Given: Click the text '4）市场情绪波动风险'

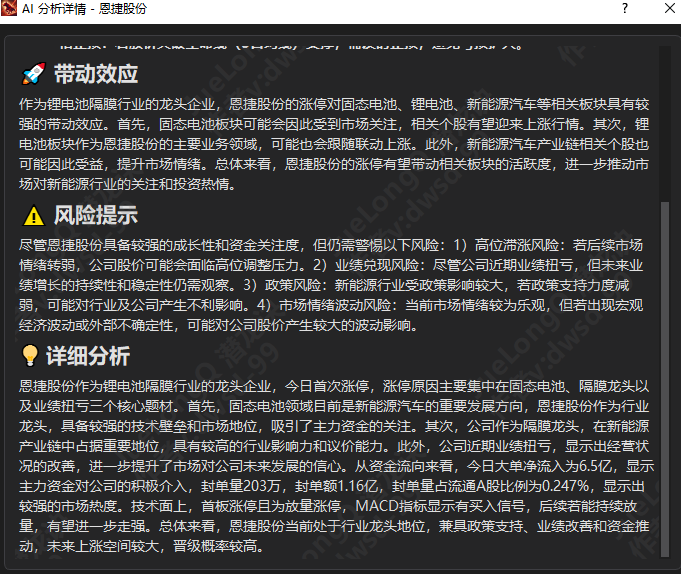Looking at the screenshot, I should click(324, 305).
